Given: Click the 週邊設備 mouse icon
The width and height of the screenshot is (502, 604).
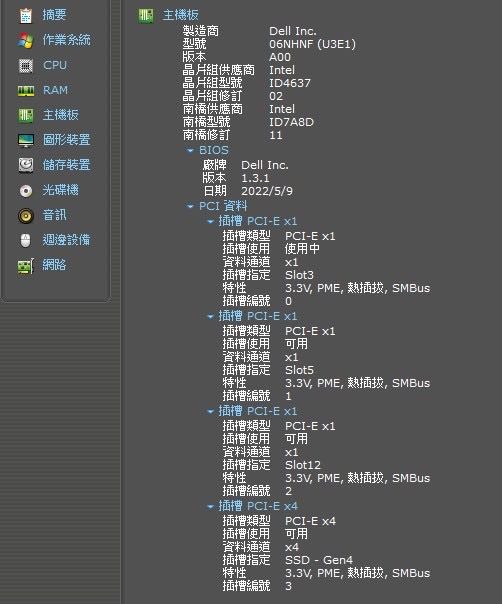Looking at the screenshot, I should pyautogui.click(x=26, y=240).
